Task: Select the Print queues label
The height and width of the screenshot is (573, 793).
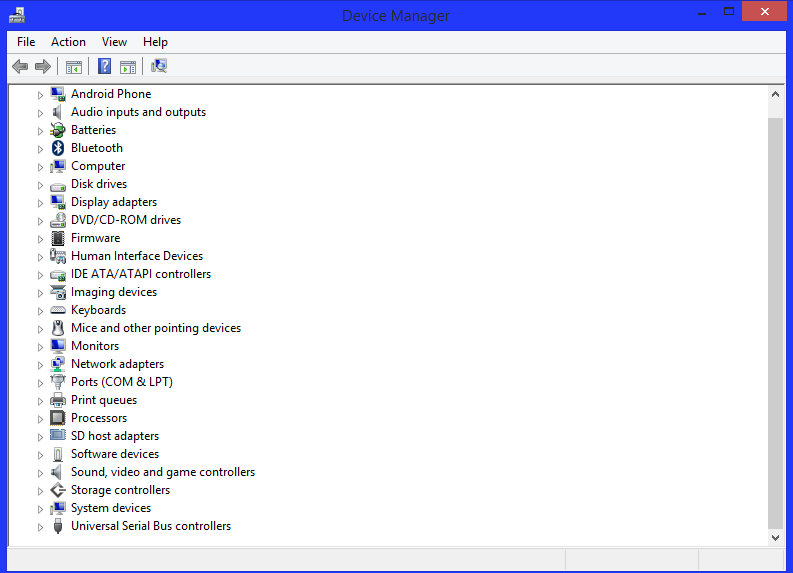Action: pos(104,400)
